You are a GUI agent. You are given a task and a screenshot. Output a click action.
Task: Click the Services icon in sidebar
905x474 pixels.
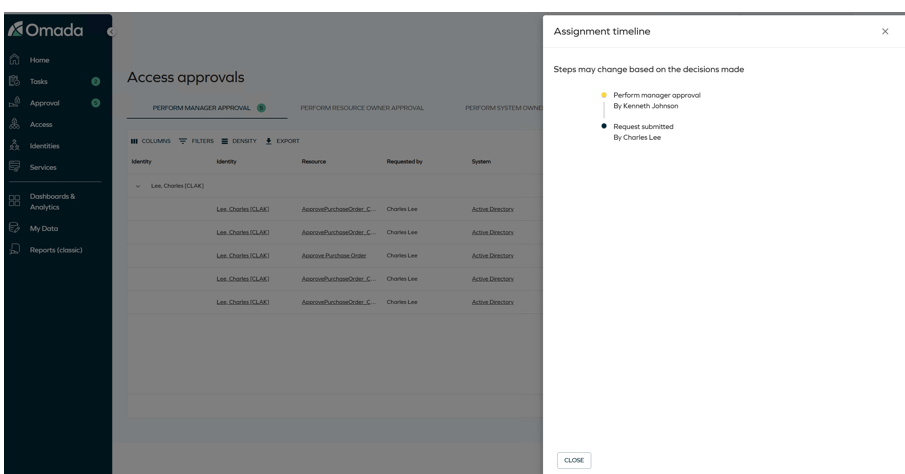coord(14,167)
